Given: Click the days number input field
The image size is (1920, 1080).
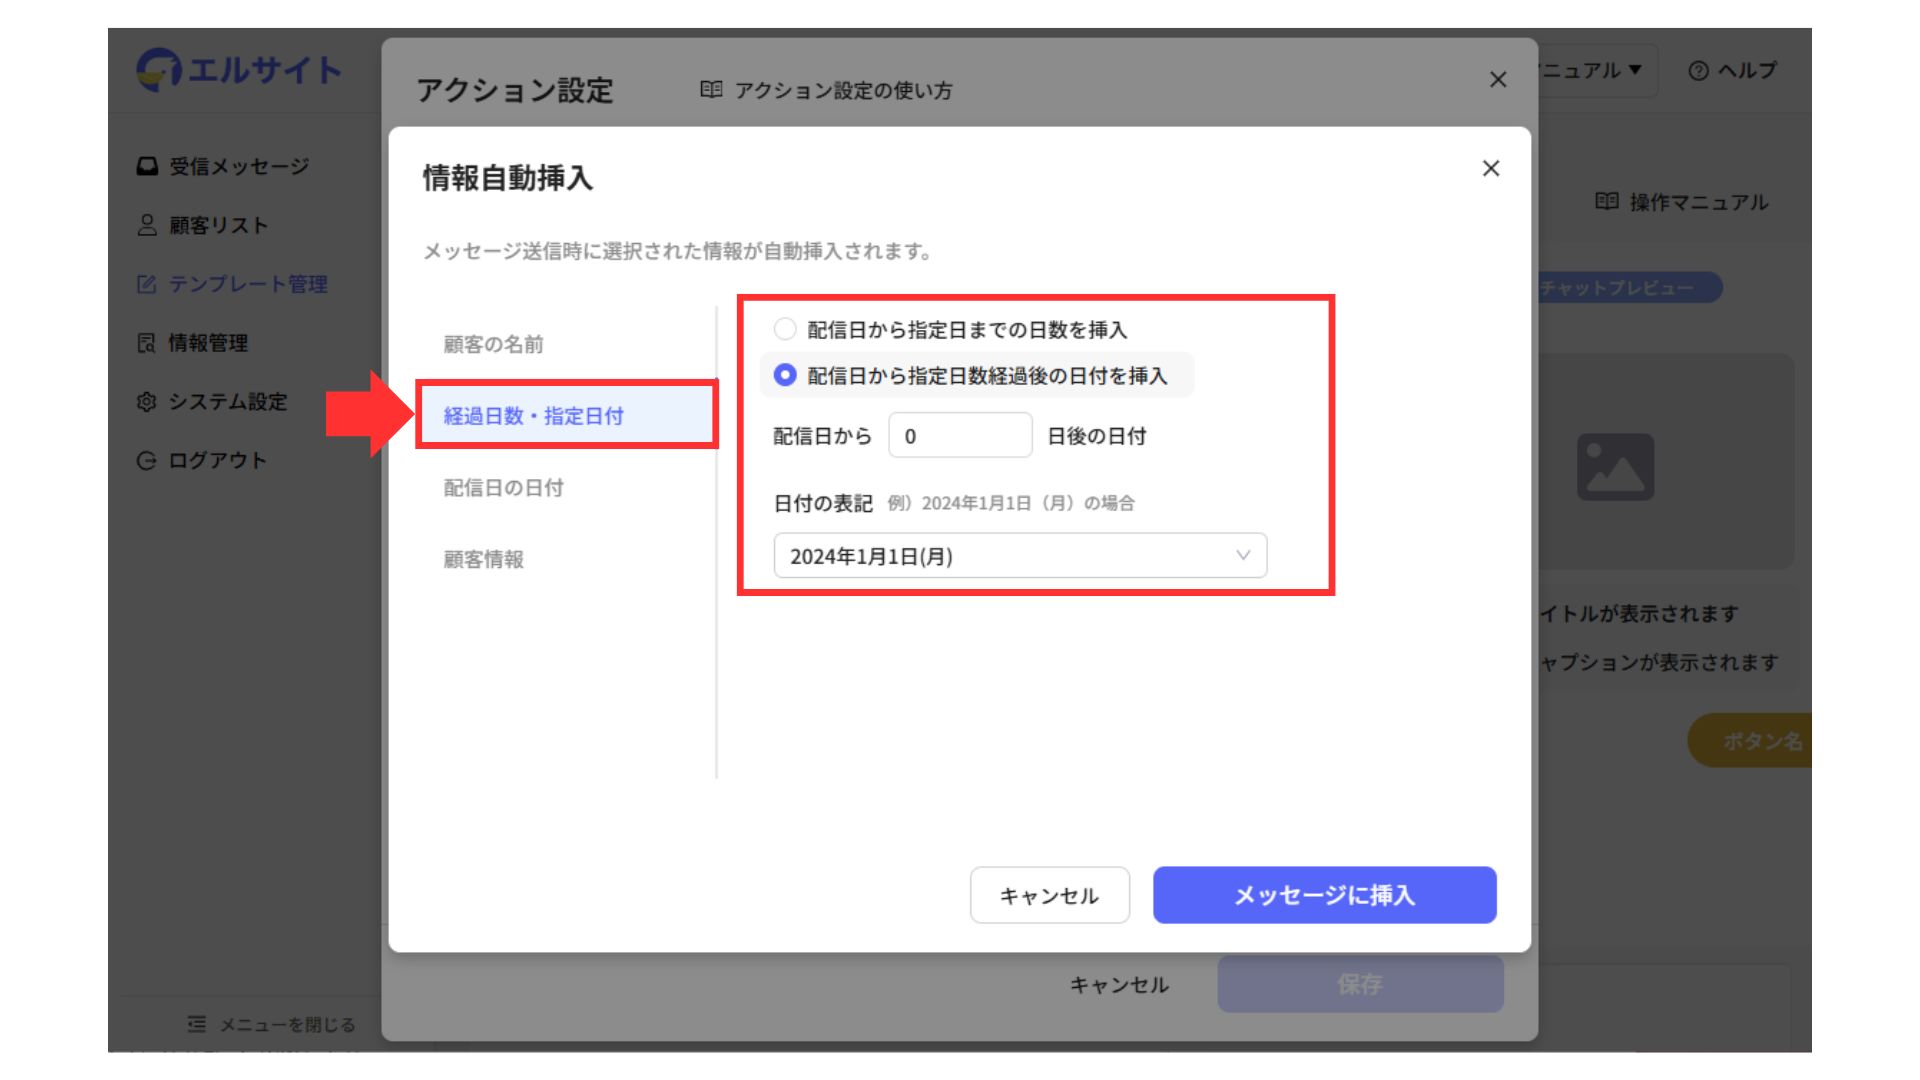Looking at the screenshot, I should pyautogui.click(x=959, y=436).
